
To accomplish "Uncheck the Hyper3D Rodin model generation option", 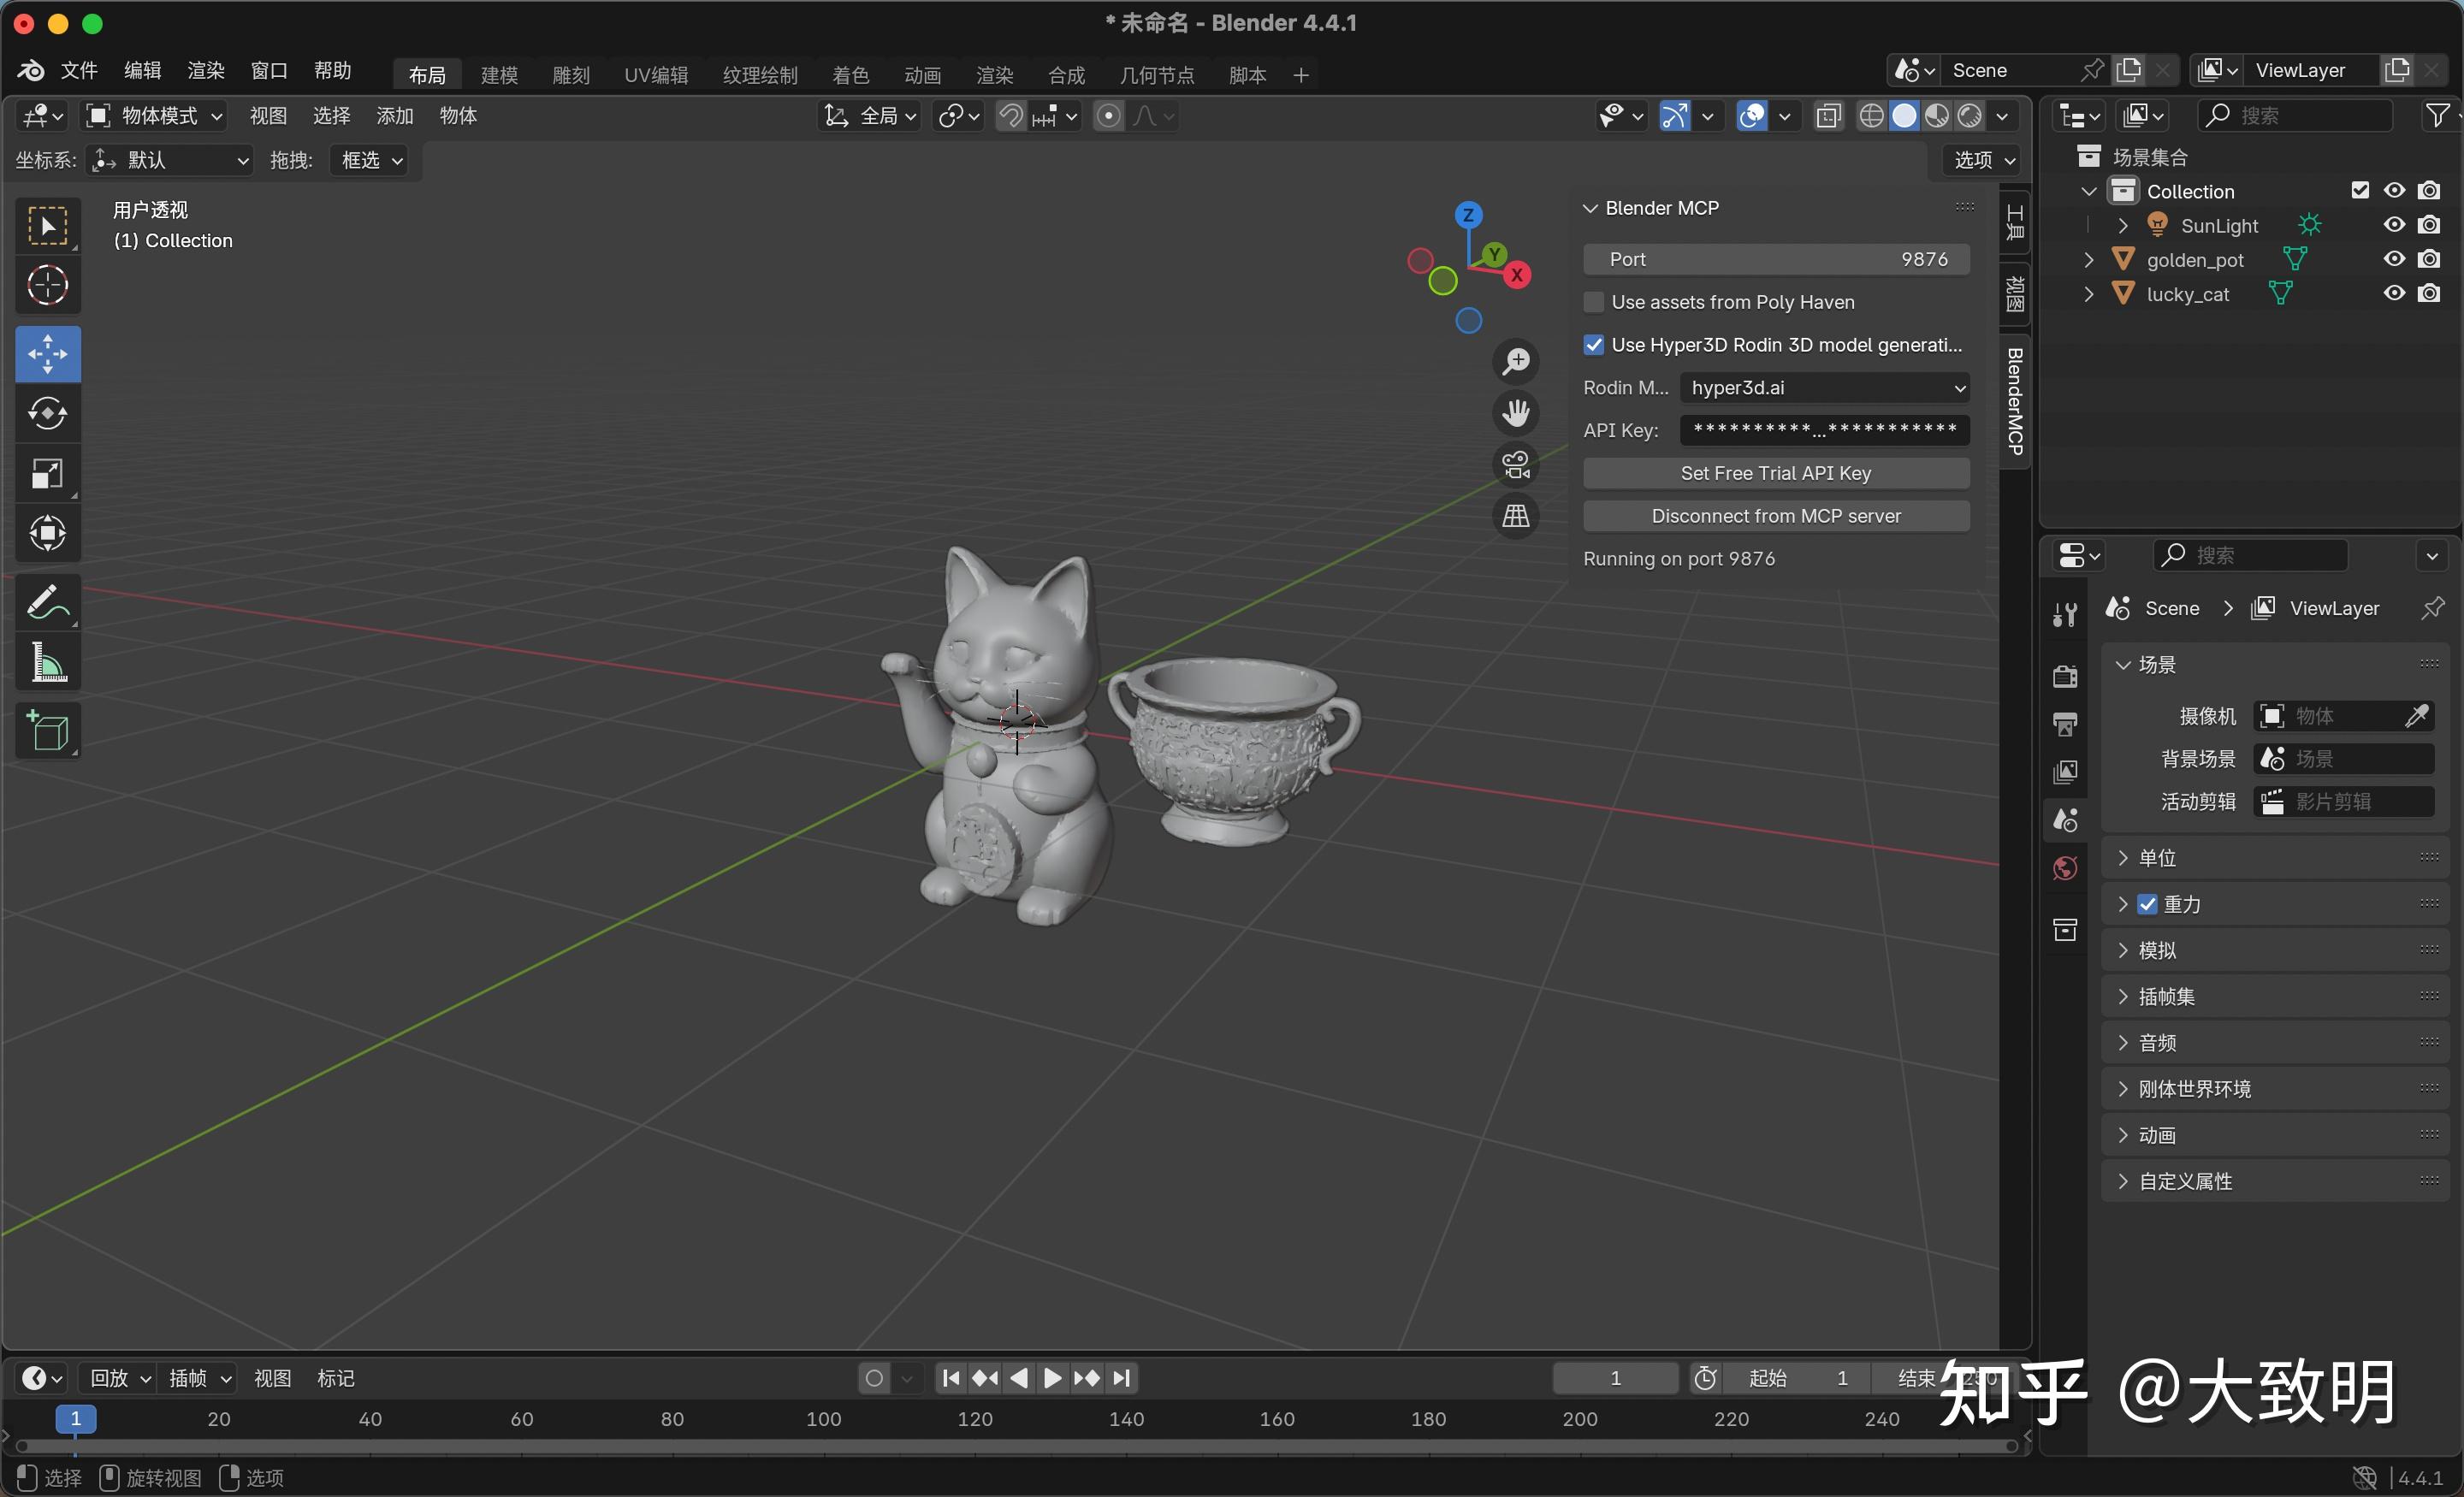I will (1593, 344).
